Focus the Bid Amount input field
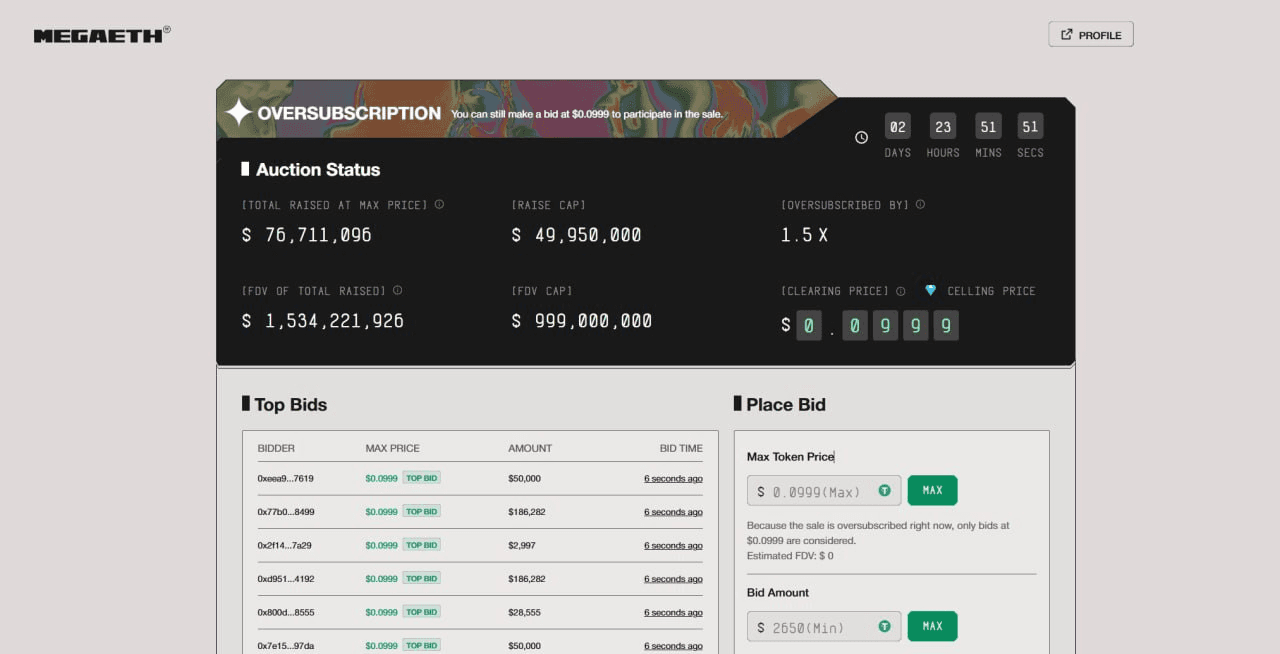 [x=824, y=627]
